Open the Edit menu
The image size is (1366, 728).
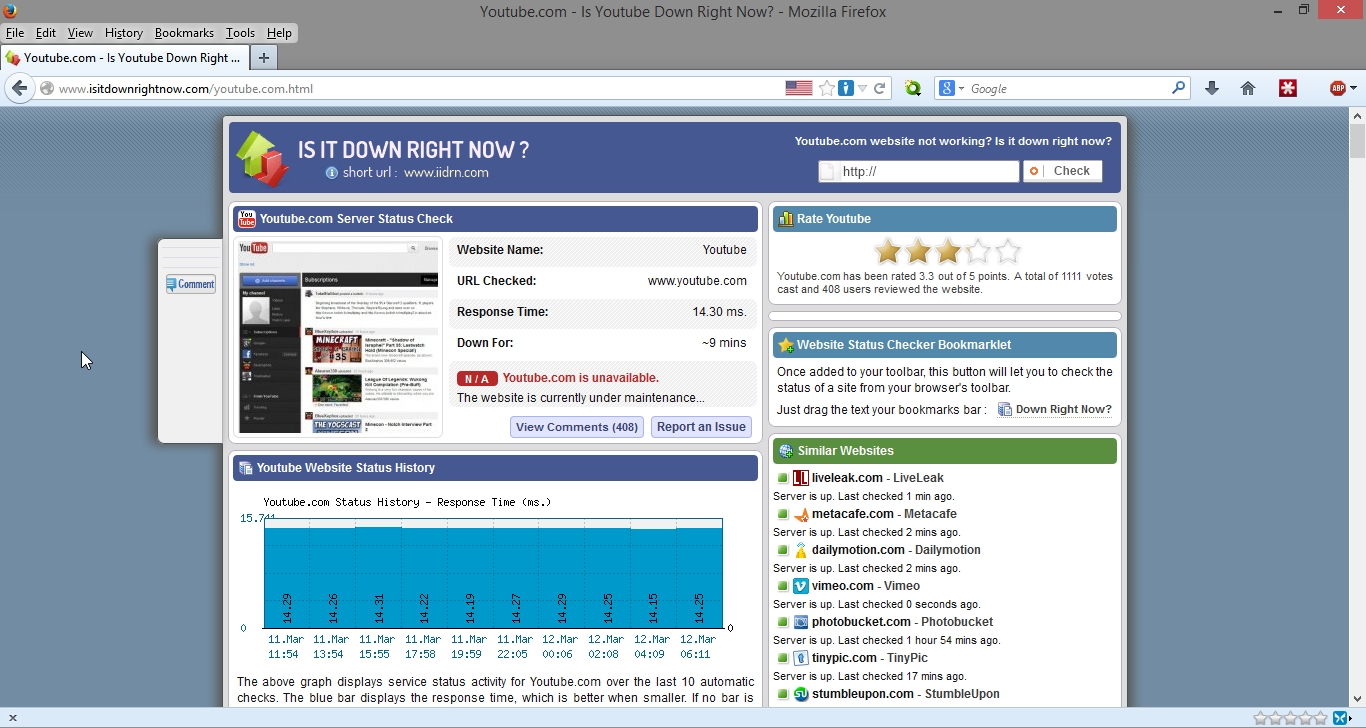pyautogui.click(x=46, y=33)
